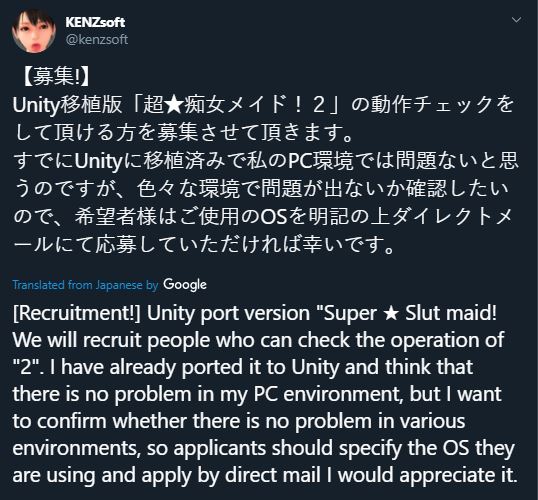
Task: Click "Translated from Japanese by" link
Action: pos(85,285)
